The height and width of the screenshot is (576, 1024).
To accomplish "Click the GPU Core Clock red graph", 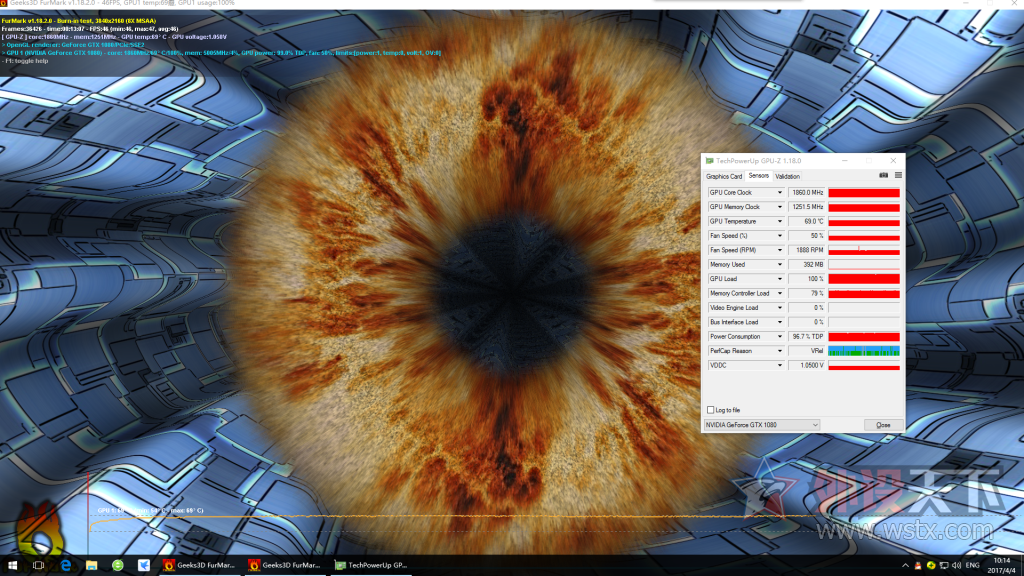I will coord(864,193).
